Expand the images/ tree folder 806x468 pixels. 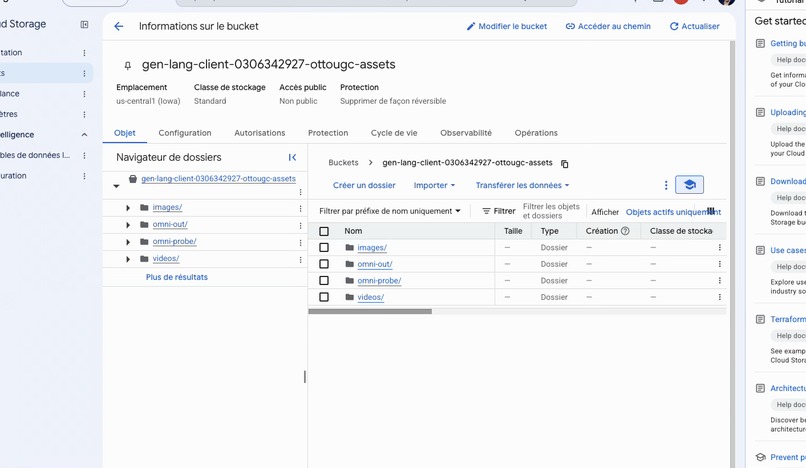click(128, 208)
